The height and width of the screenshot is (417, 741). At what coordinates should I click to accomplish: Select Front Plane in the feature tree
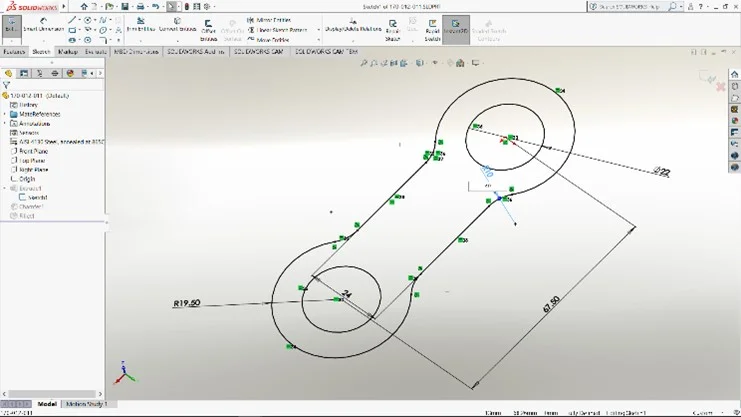[x=34, y=150]
